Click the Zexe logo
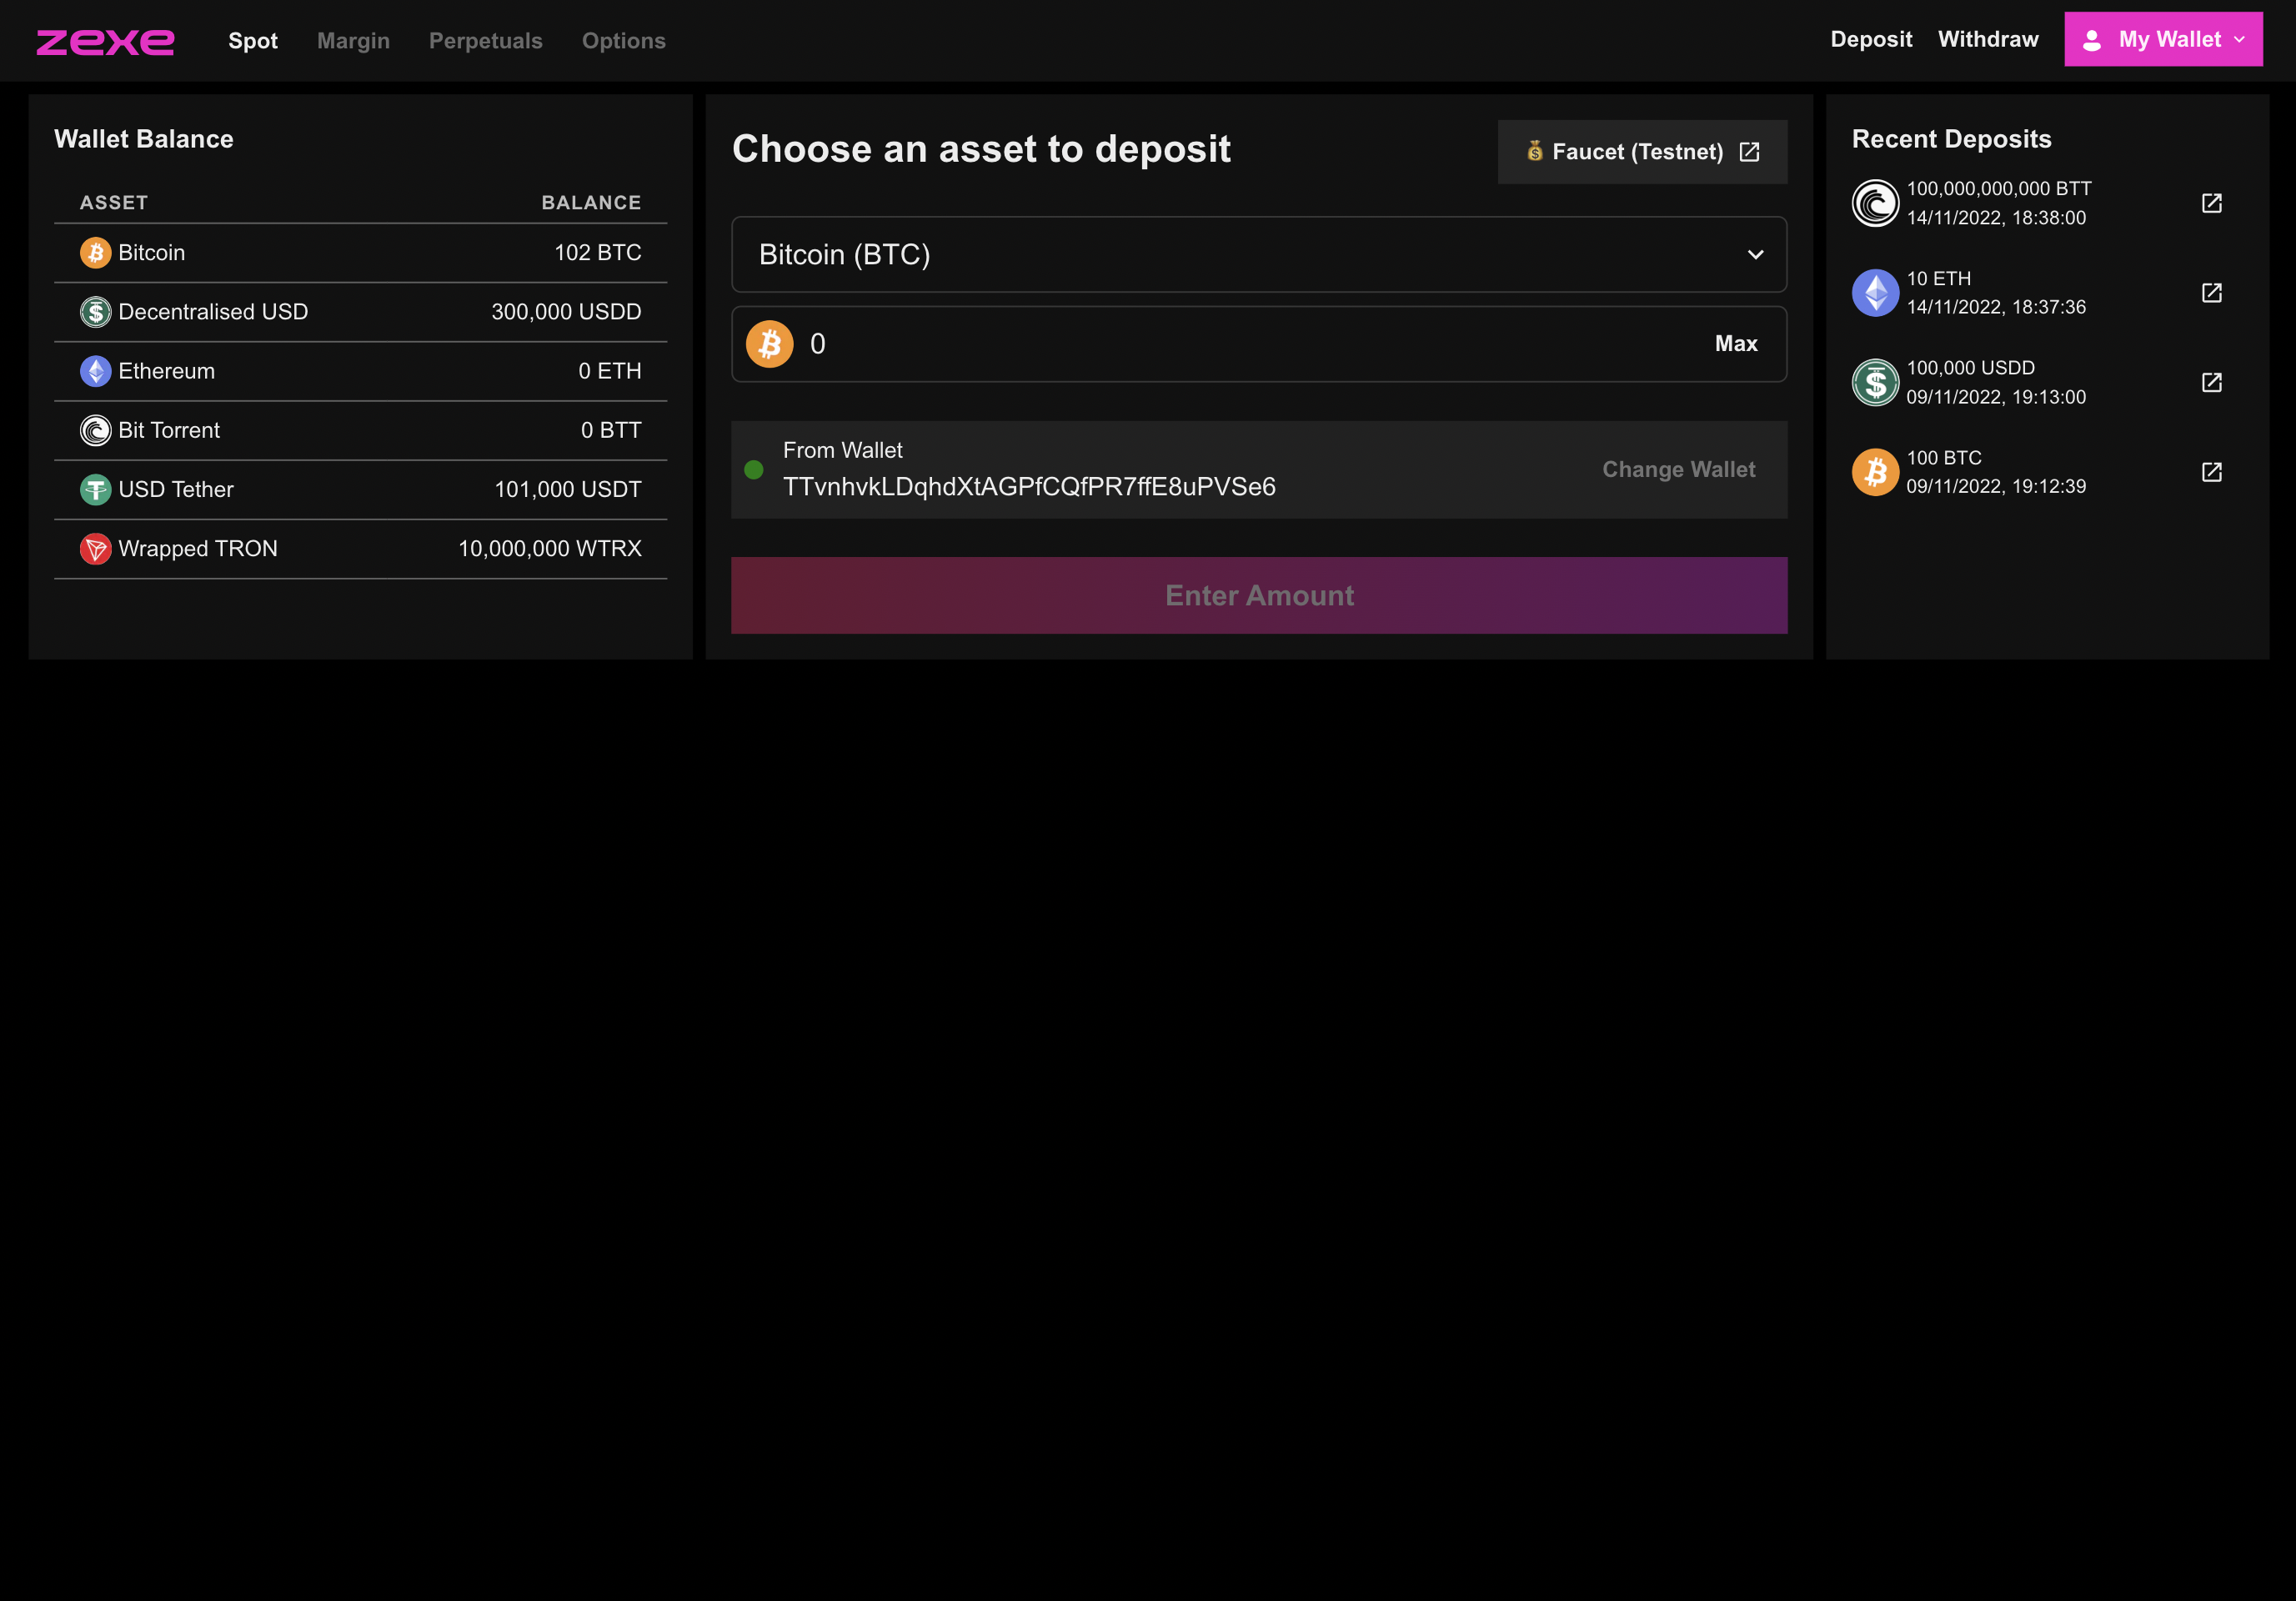2296x1601 pixels. [x=105, y=41]
